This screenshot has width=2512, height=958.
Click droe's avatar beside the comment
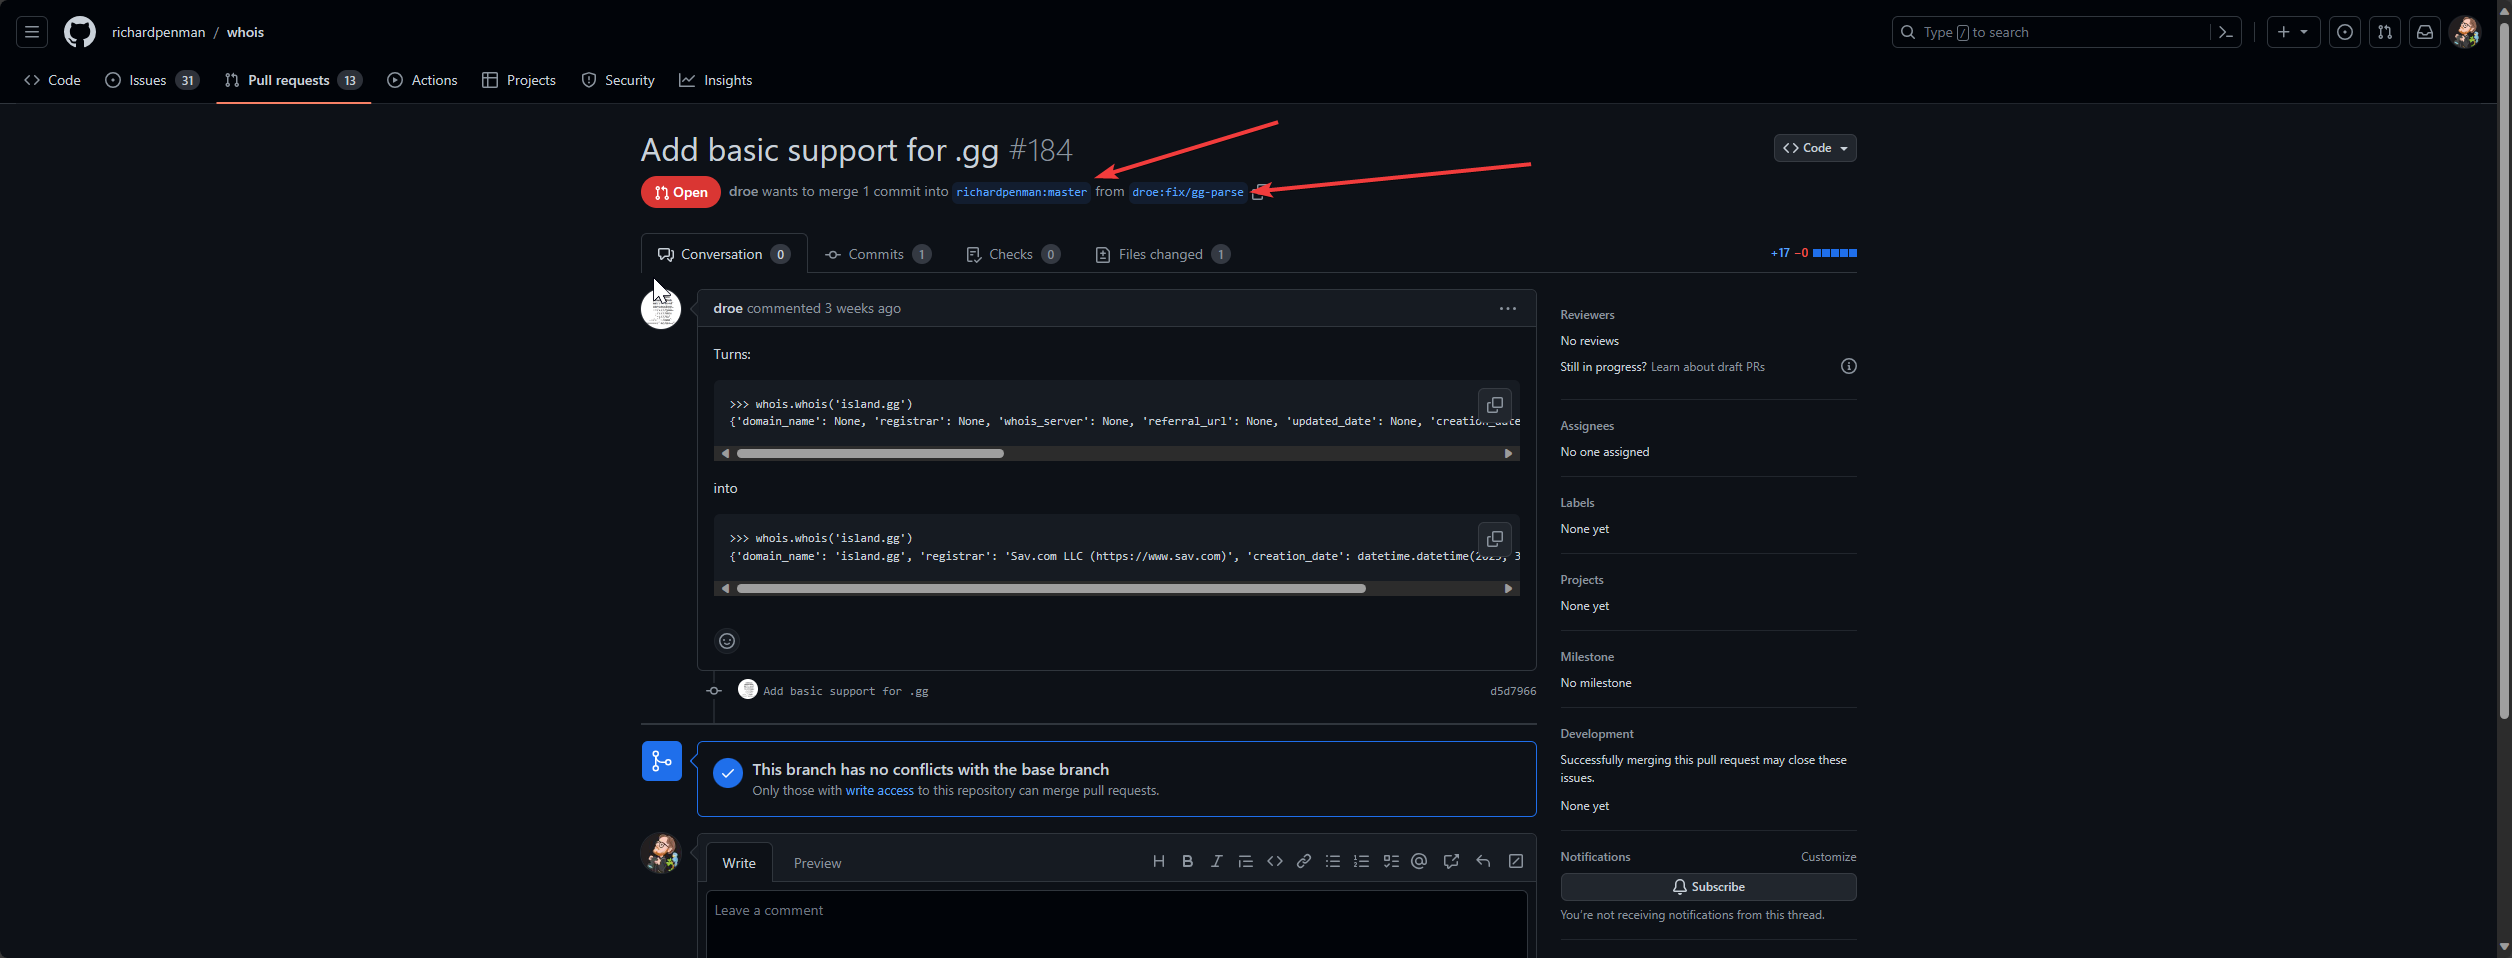pyautogui.click(x=661, y=309)
